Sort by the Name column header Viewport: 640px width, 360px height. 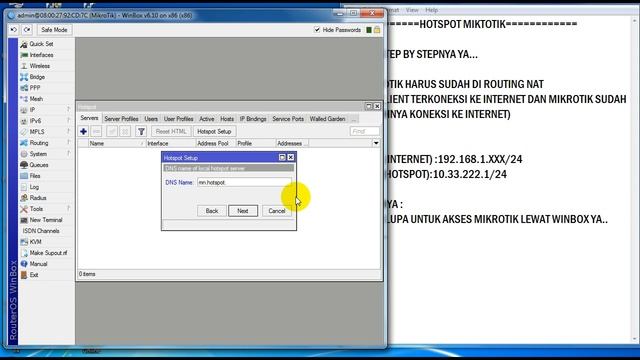(117, 143)
